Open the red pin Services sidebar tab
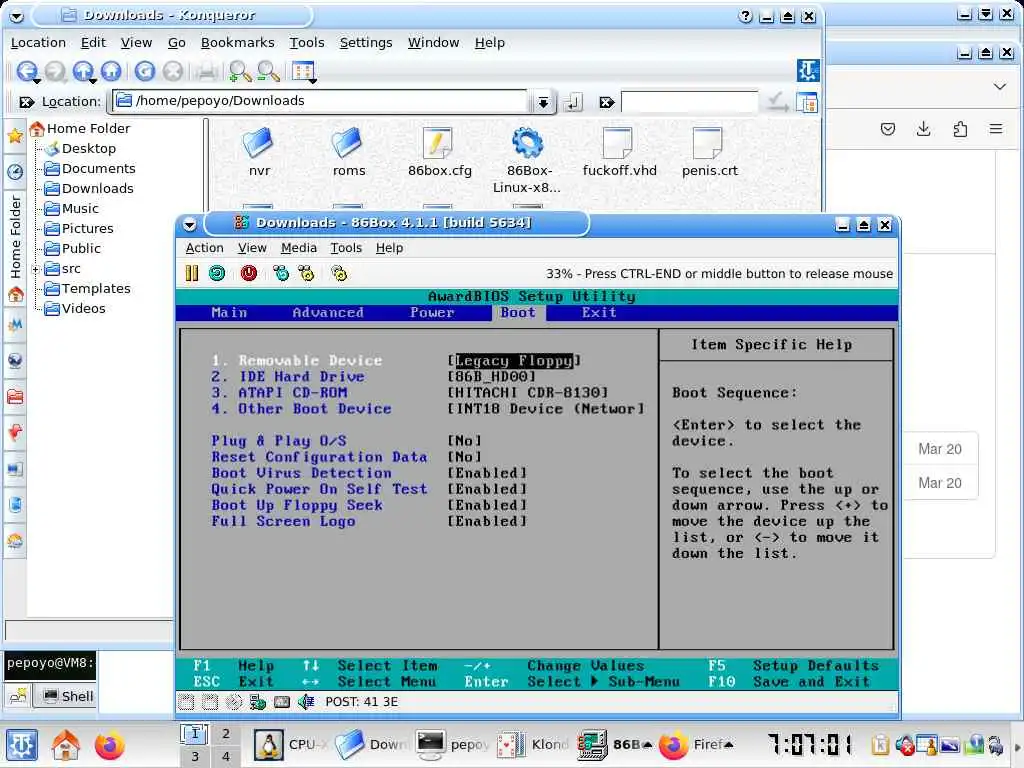The height and width of the screenshot is (768, 1024). click(15, 432)
